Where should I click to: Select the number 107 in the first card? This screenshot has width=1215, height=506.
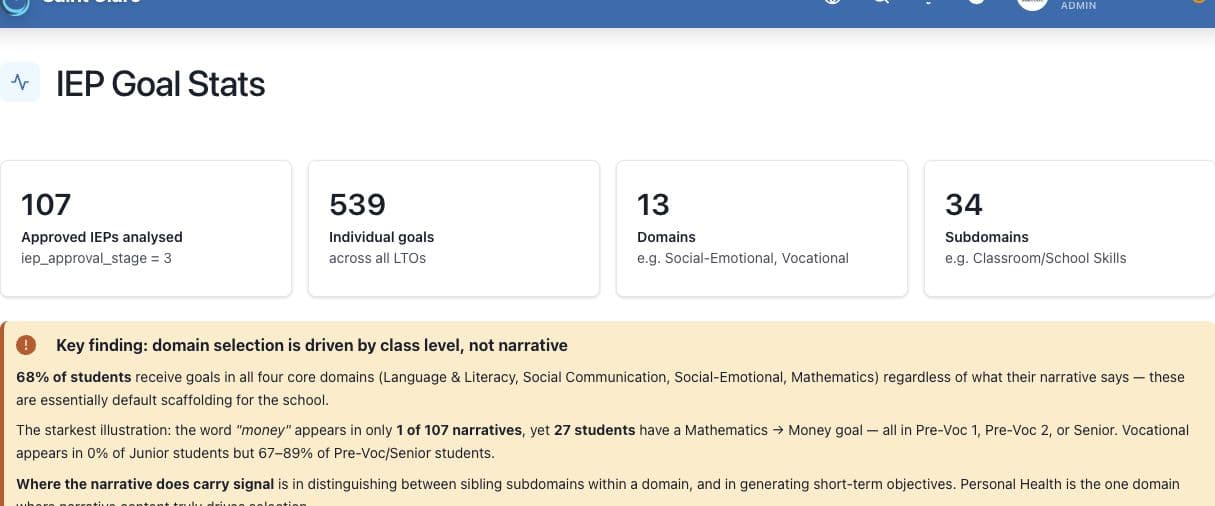46,205
